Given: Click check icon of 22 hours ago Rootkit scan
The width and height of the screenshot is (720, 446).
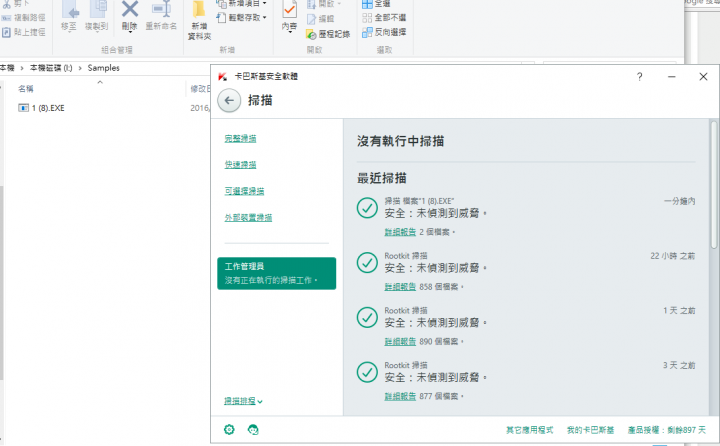Looking at the screenshot, I should coord(367,263).
